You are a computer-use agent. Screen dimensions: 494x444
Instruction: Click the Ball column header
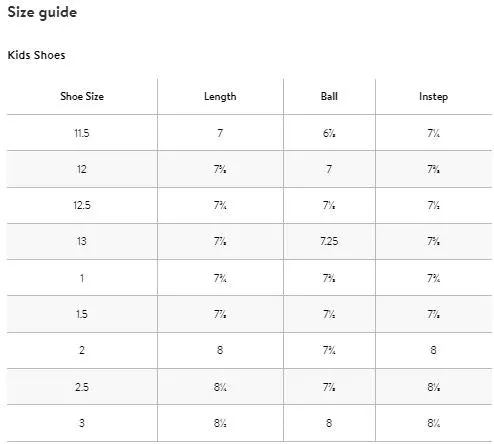point(329,96)
